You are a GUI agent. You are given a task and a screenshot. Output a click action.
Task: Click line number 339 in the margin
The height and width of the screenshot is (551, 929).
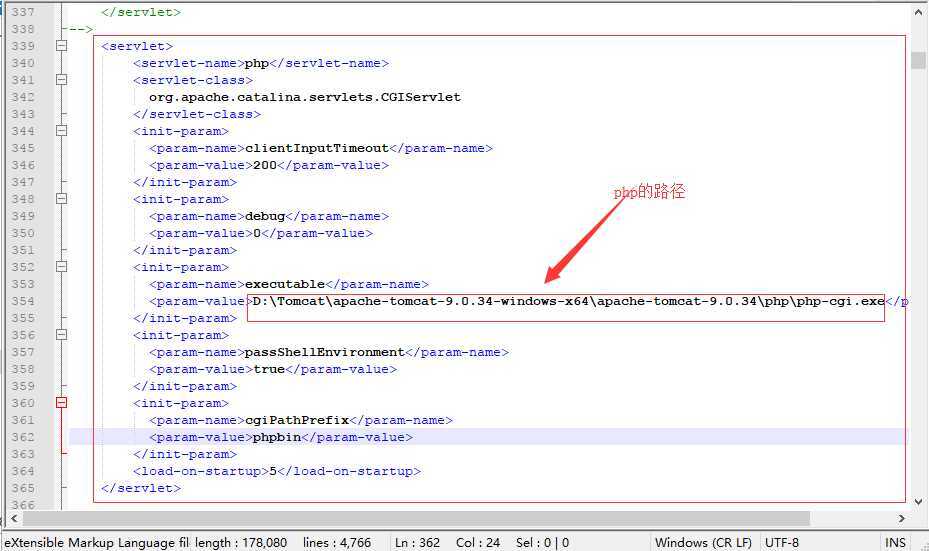tap(23, 46)
